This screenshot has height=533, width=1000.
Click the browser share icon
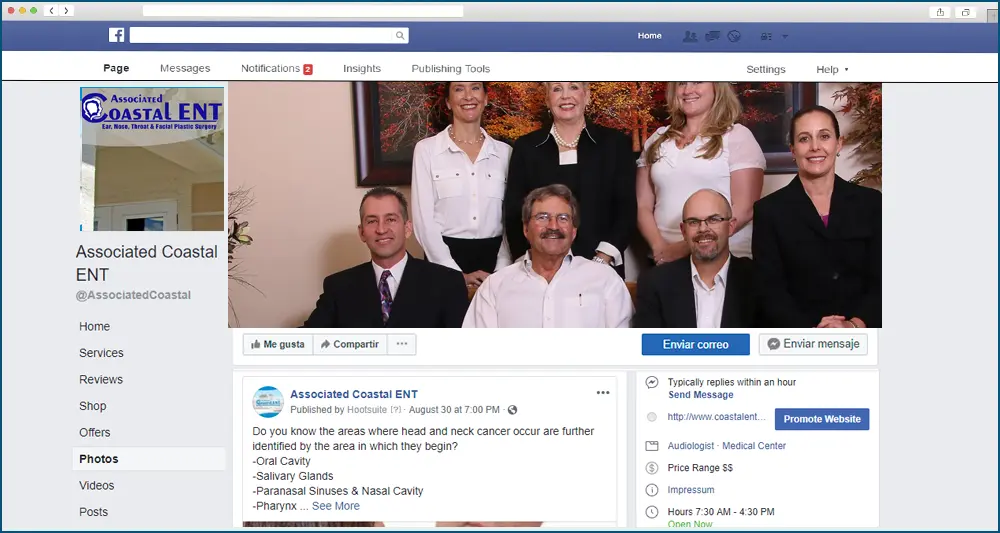(940, 11)
